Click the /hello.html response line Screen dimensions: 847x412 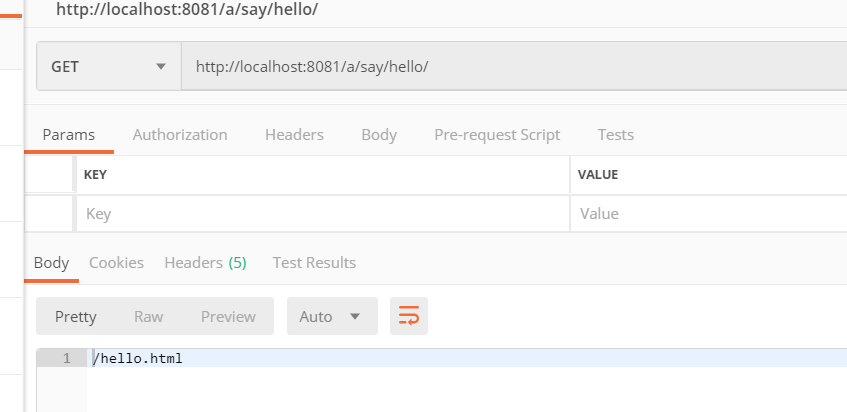click(138, 358)
